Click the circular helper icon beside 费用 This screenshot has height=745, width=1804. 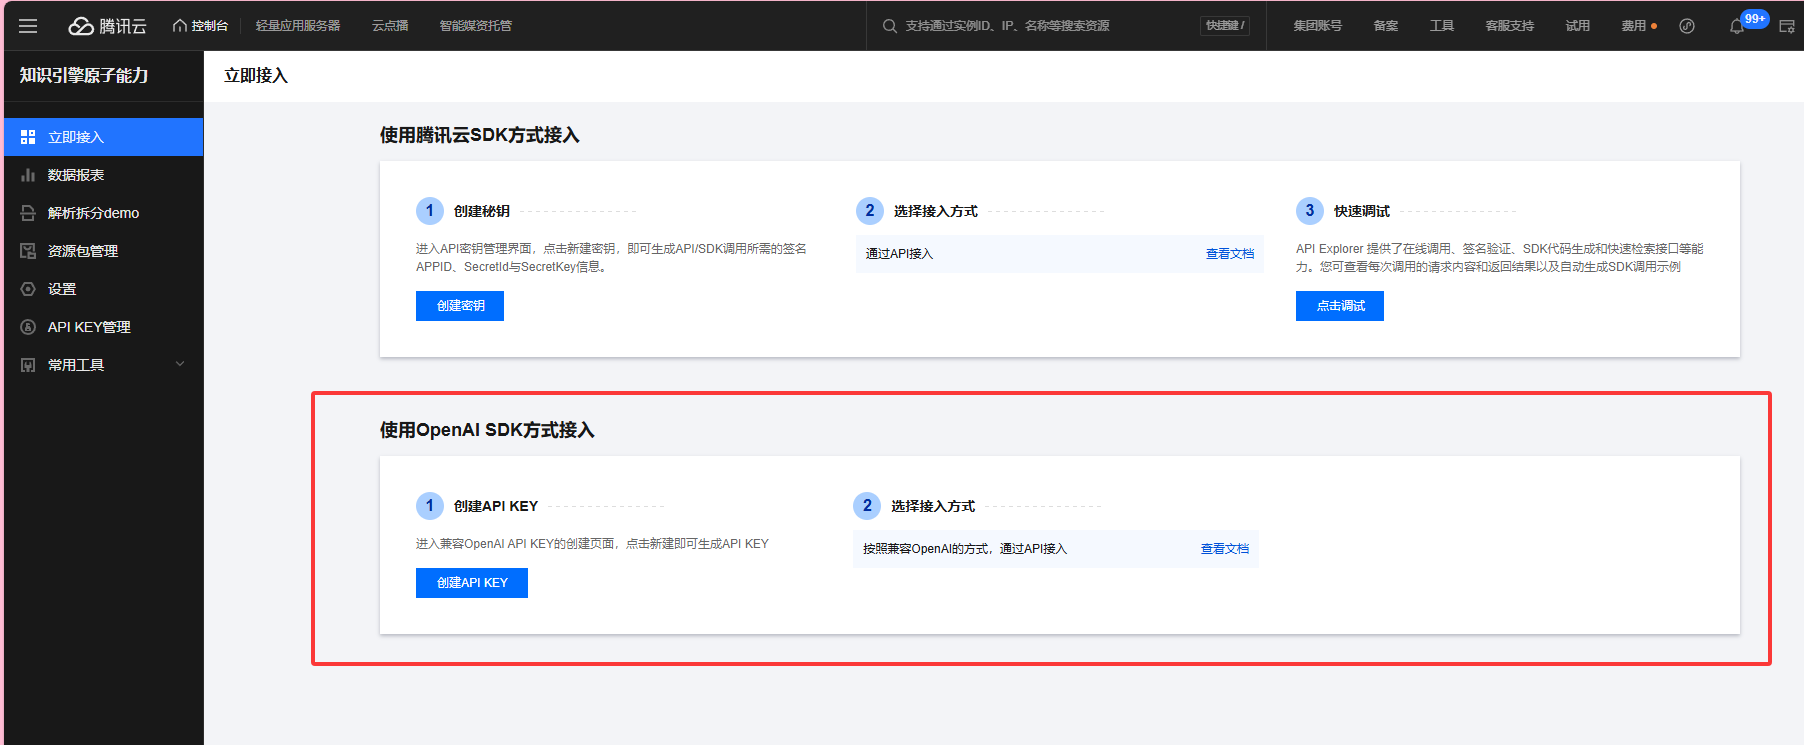[x=1687, y=26]
